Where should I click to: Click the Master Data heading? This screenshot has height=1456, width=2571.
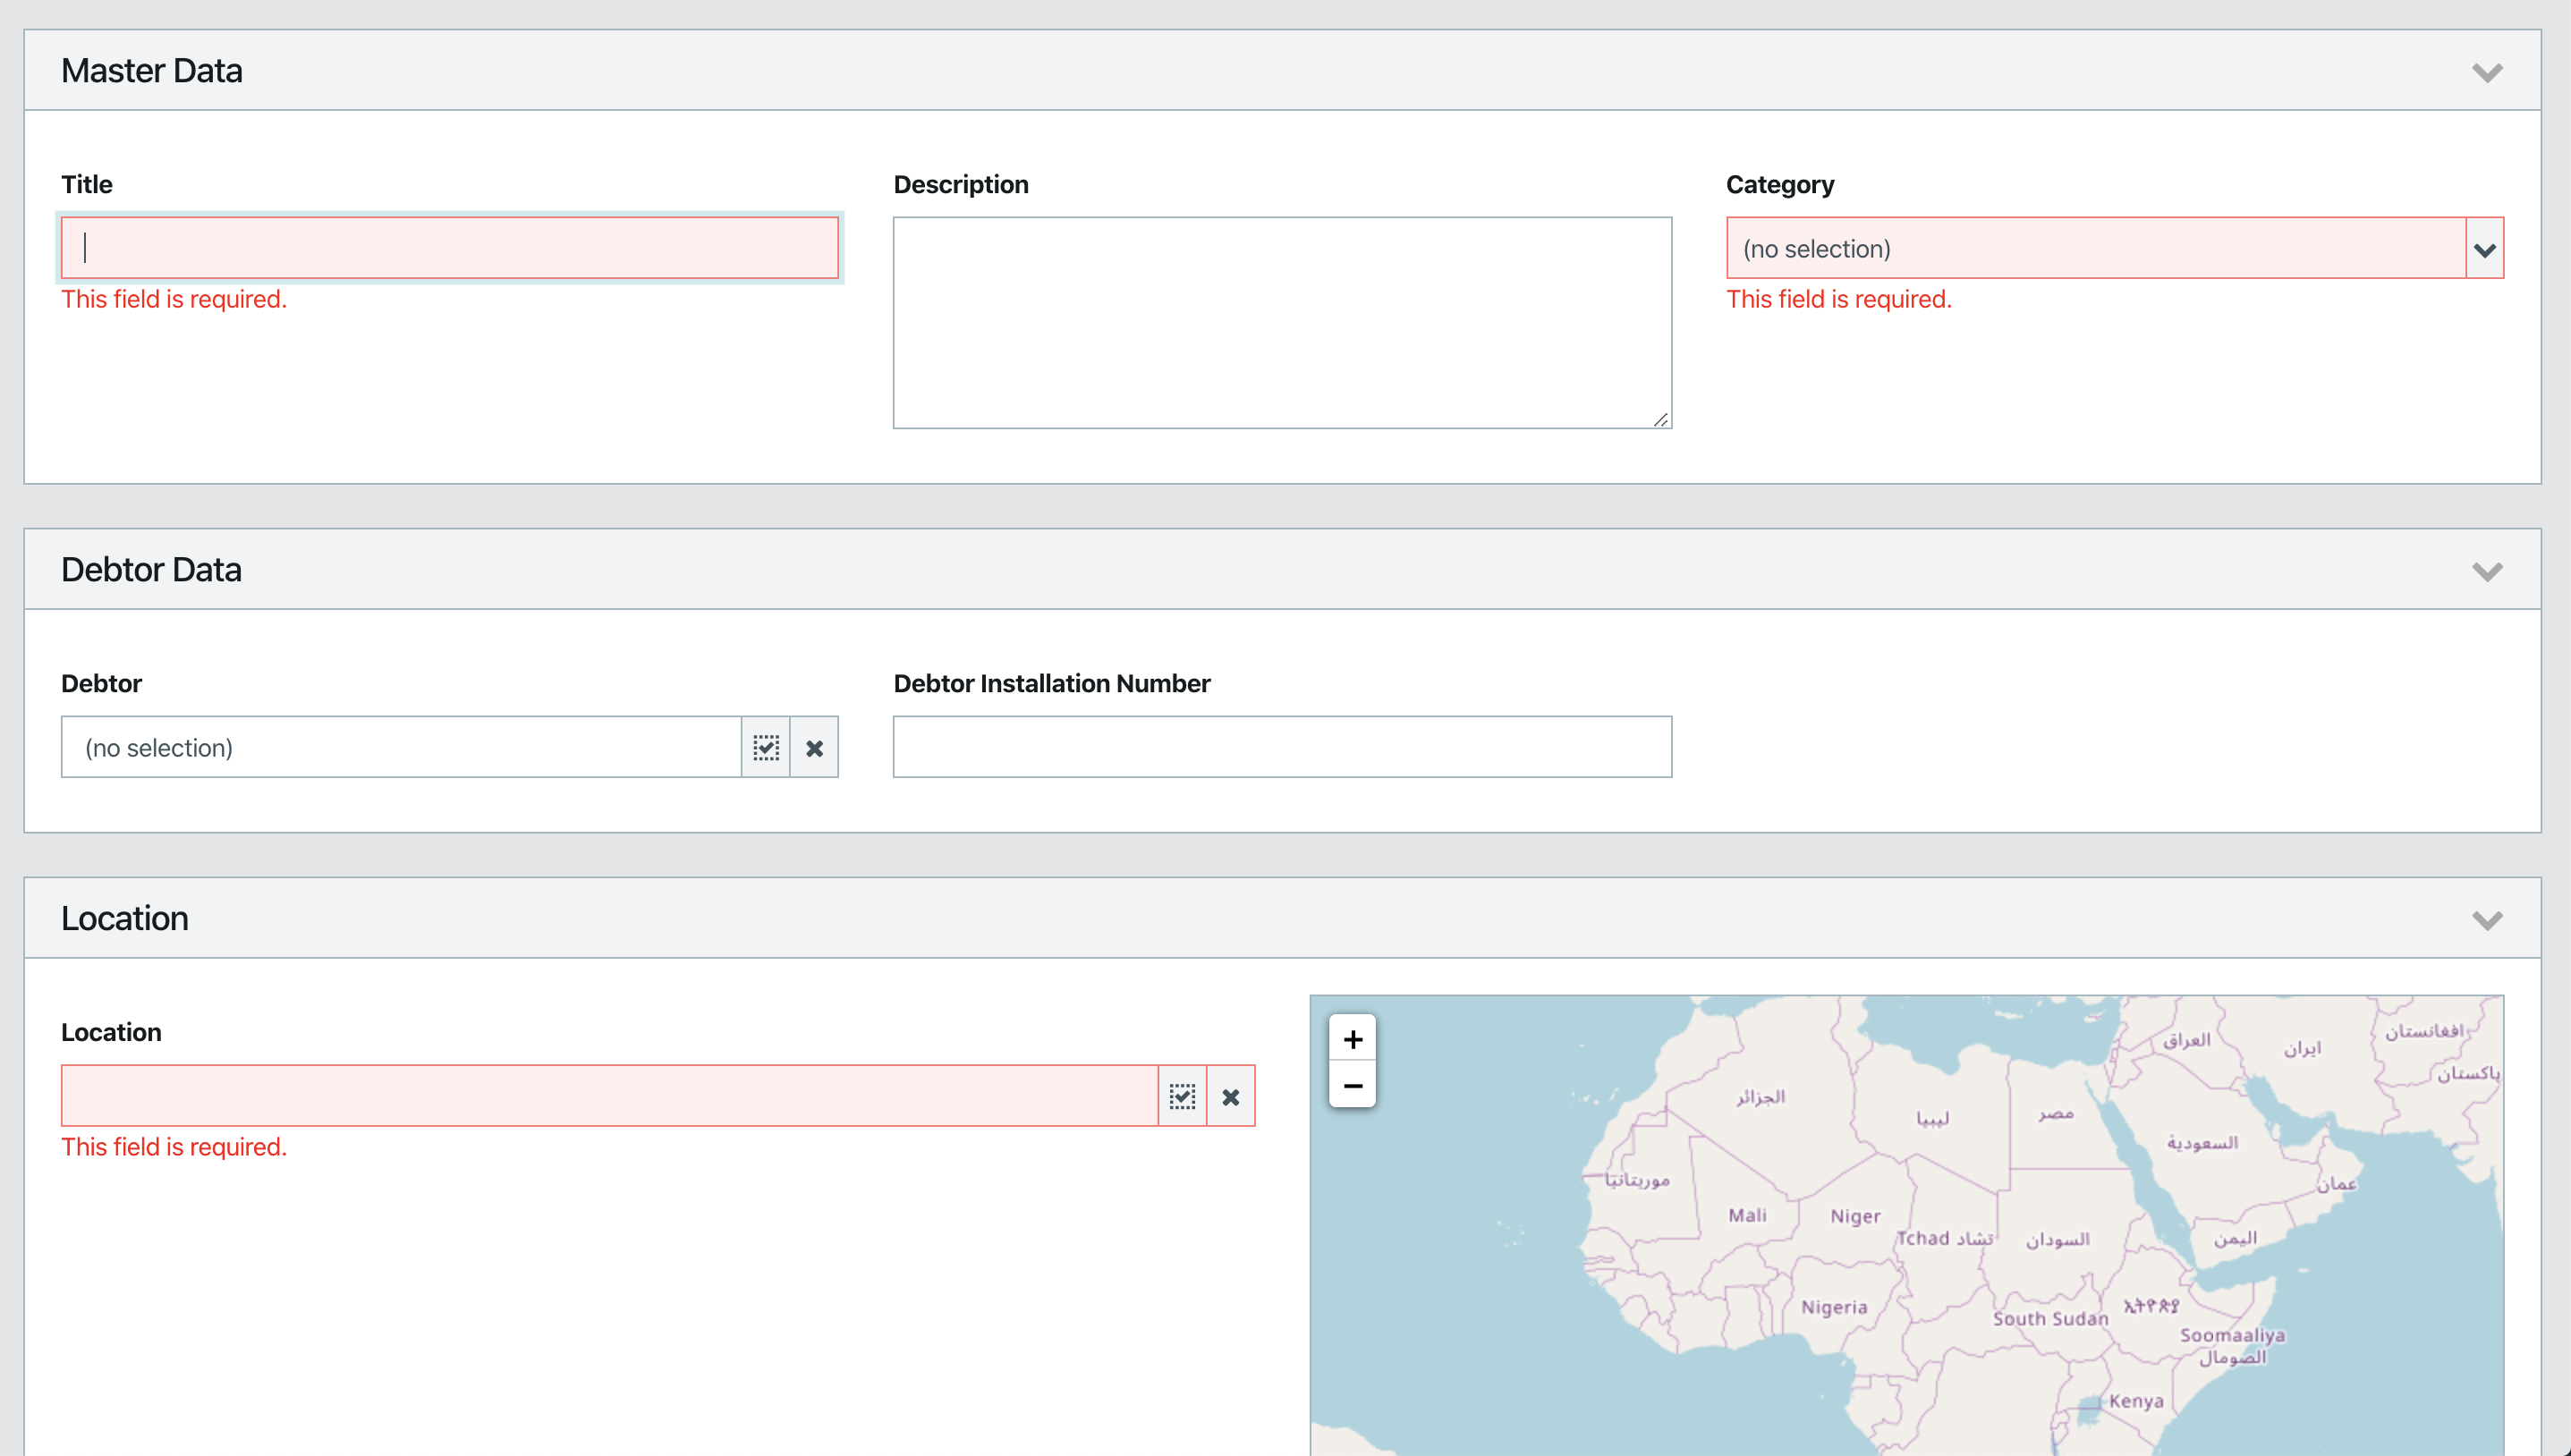point(152,71)
